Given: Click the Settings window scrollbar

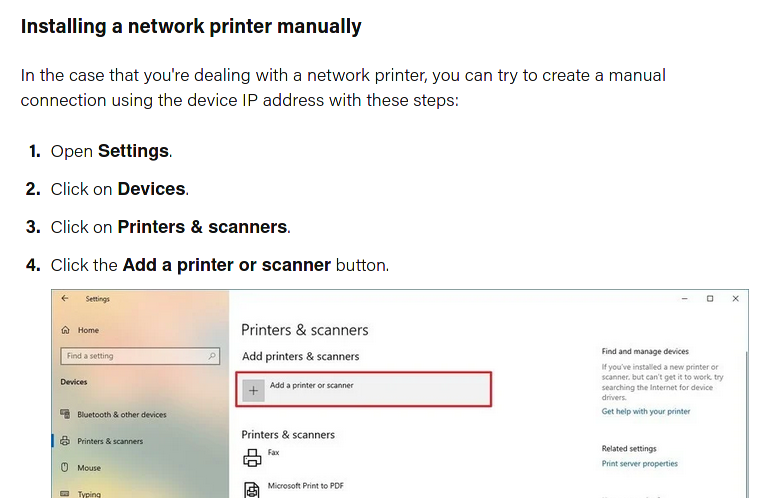Looking at the screenshot, I should pyautogui.click(x=746, y=423).
